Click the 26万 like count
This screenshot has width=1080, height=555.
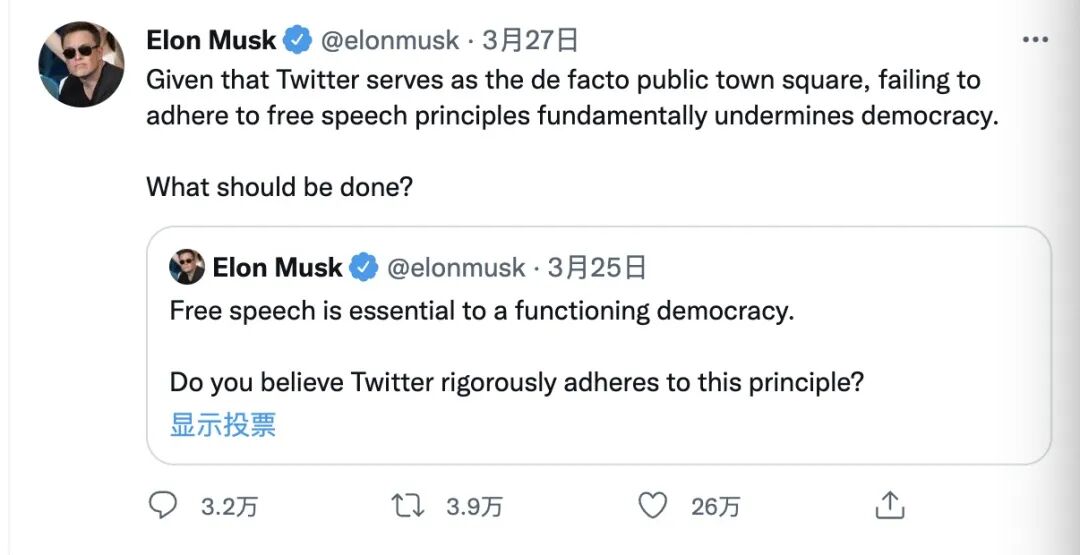[715, 507]
